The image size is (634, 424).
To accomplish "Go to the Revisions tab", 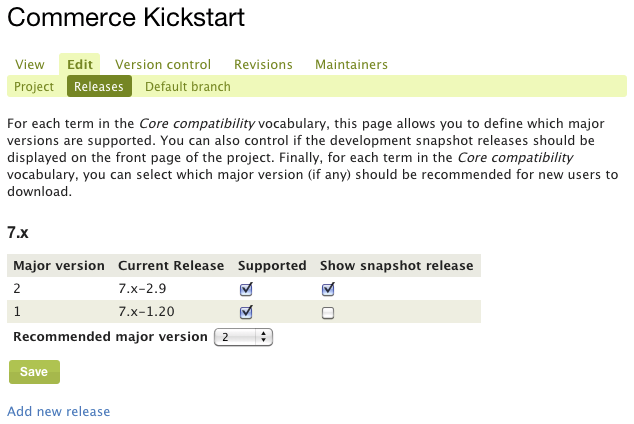I will (263, 64).
